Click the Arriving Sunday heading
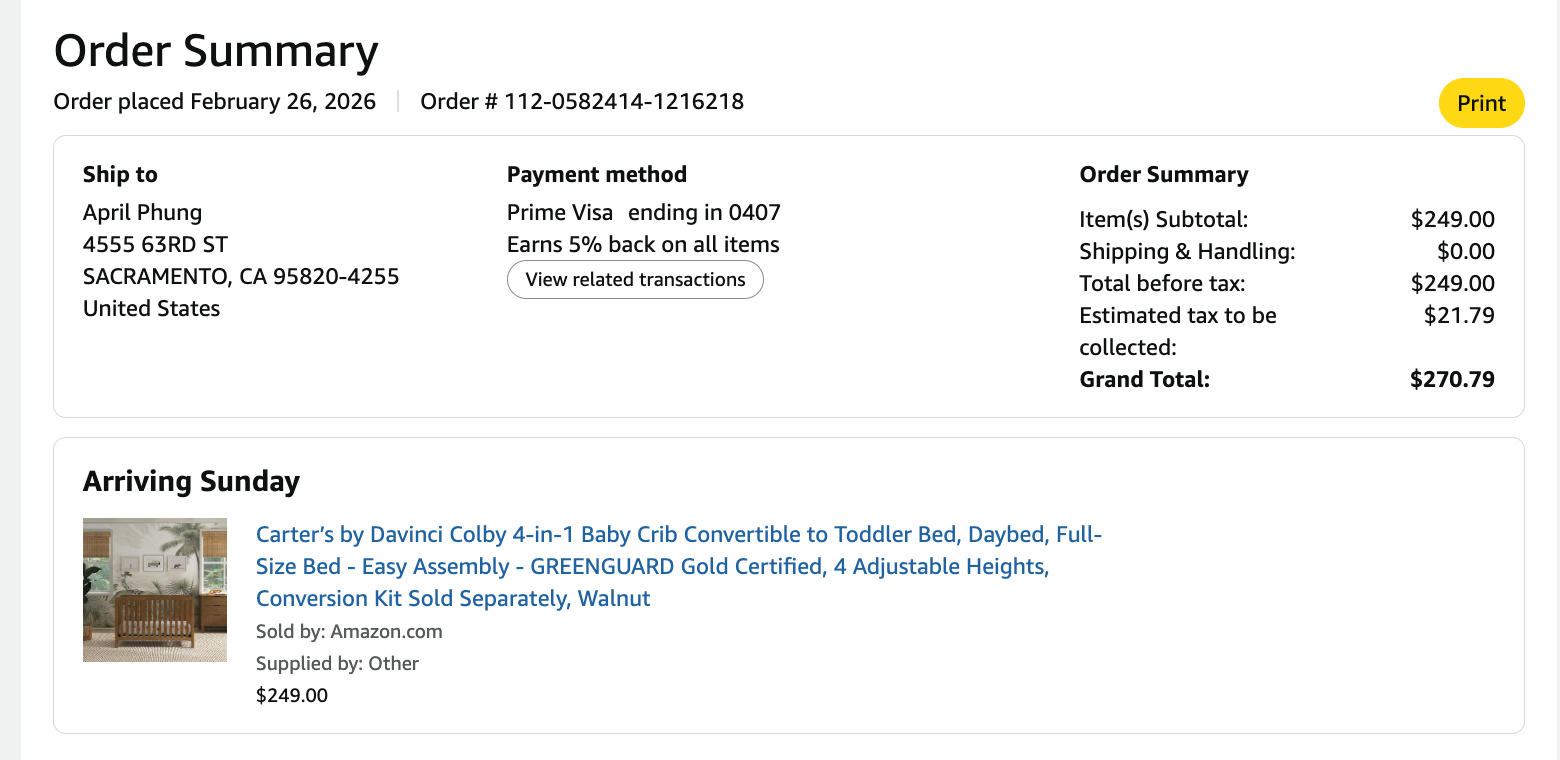The image size is (1560, 760). (x=191, y=481)
